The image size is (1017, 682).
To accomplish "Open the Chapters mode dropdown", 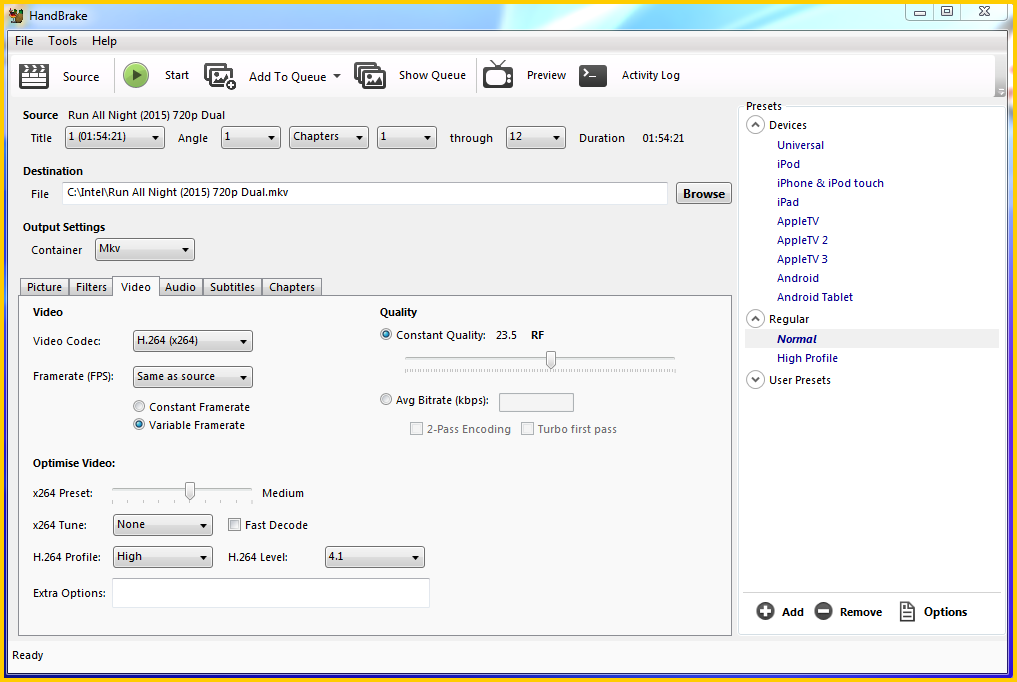I will click(329, 137).
